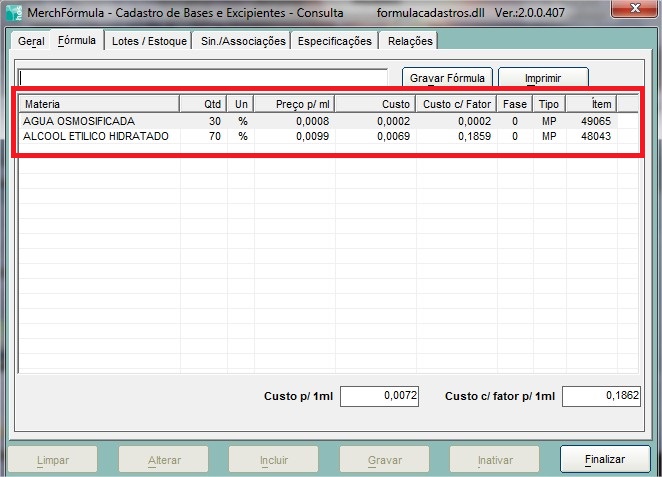662x477 pixels.
Task: Click the Gravar Fórmula button
Action: point(447,78)
